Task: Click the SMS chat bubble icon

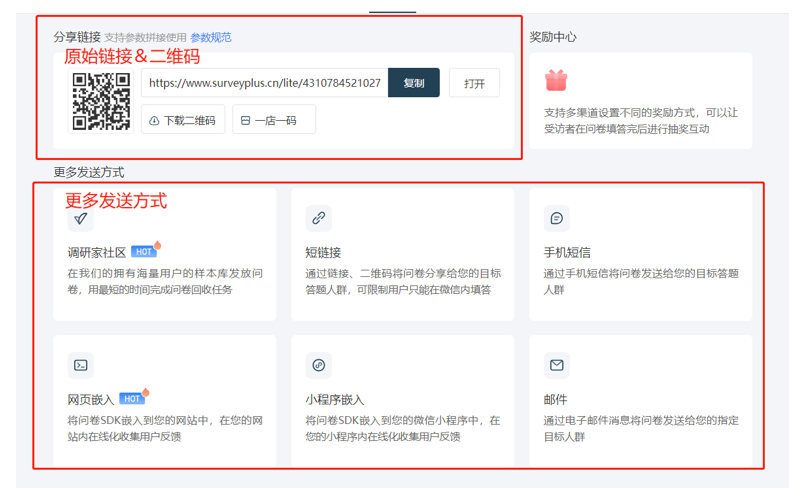Action: coord(557,218)
